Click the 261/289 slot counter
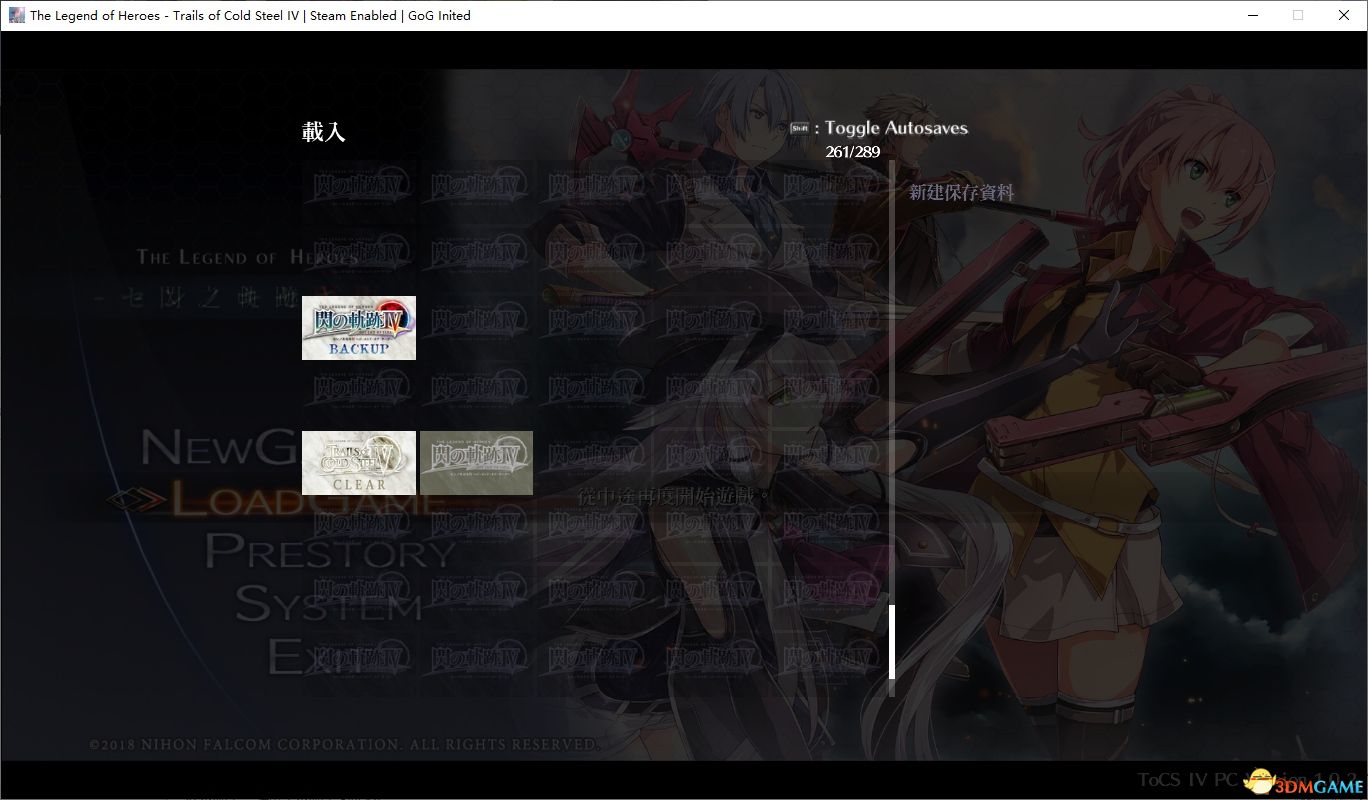 click(853, 152)
